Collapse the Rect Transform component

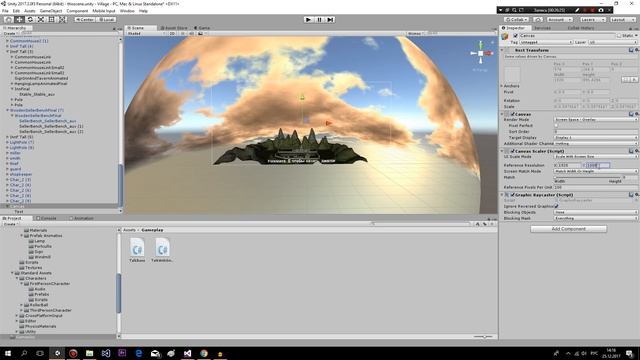coord(502,50)
